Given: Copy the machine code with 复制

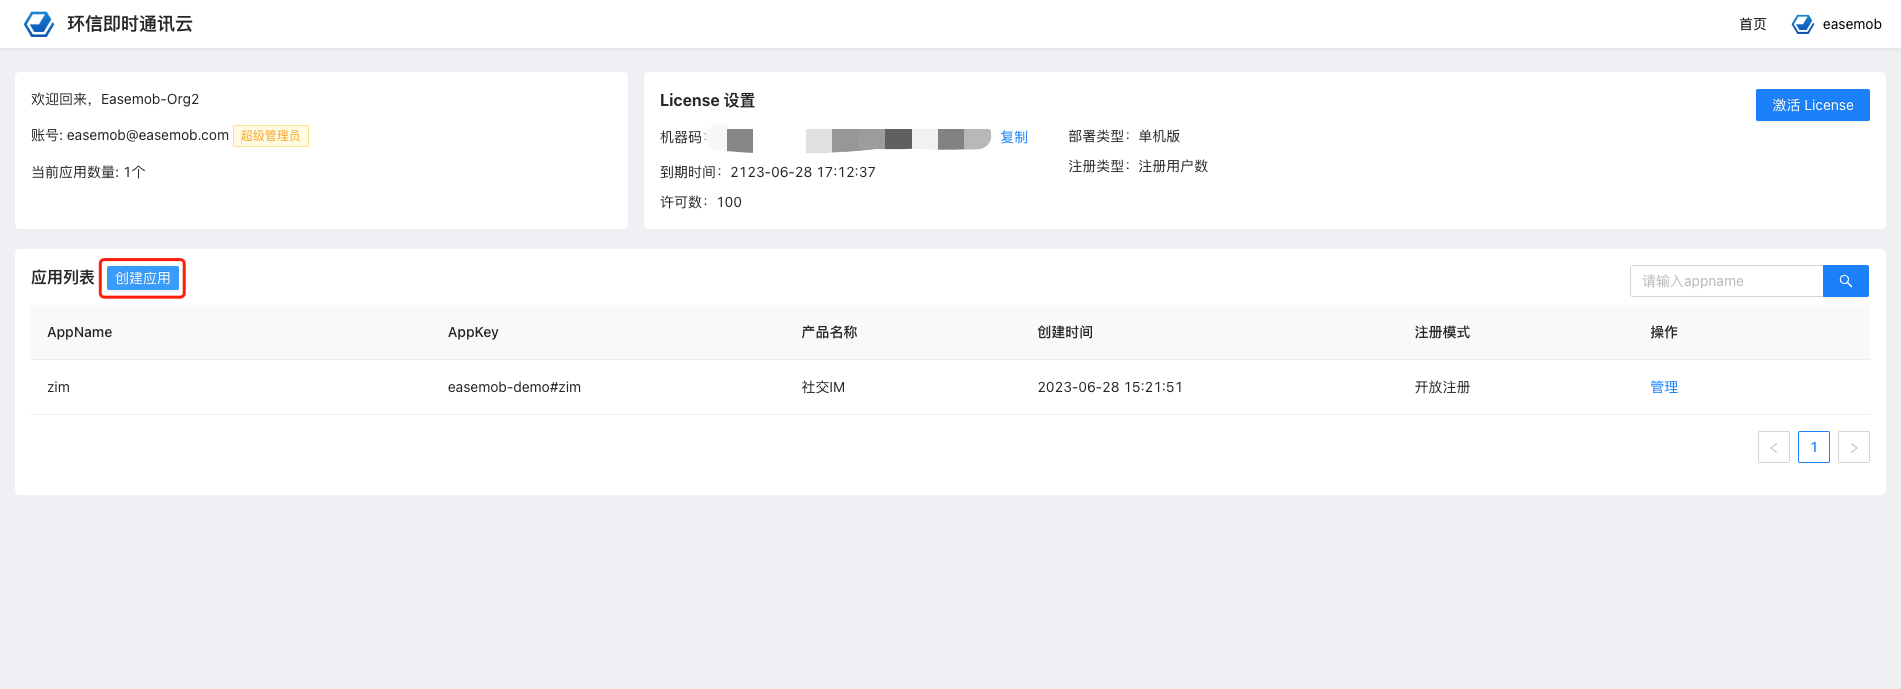Looking at the screenshot, I should [x=1014, y=137].
